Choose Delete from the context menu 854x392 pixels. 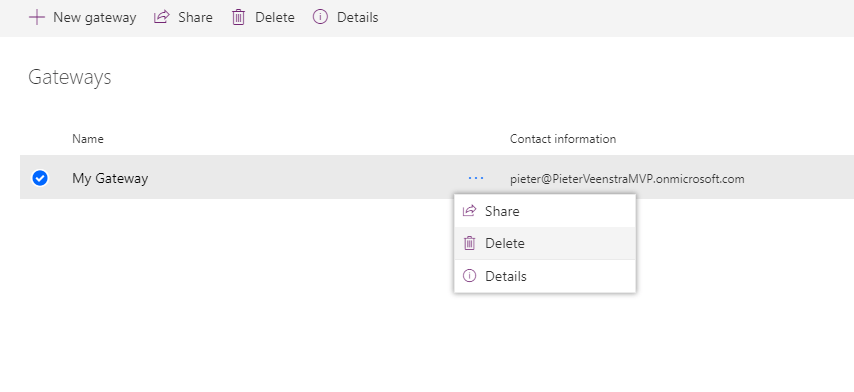[x=545, y=243]
